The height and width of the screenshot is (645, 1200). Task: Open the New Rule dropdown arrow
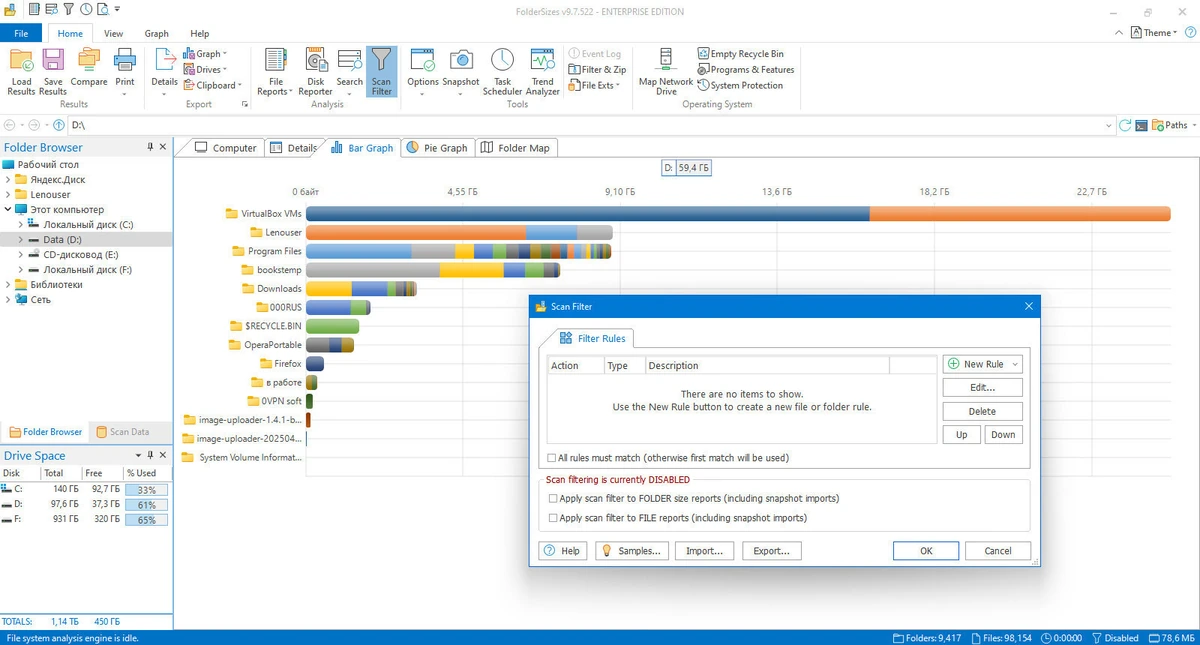(x=1015, y=364)
